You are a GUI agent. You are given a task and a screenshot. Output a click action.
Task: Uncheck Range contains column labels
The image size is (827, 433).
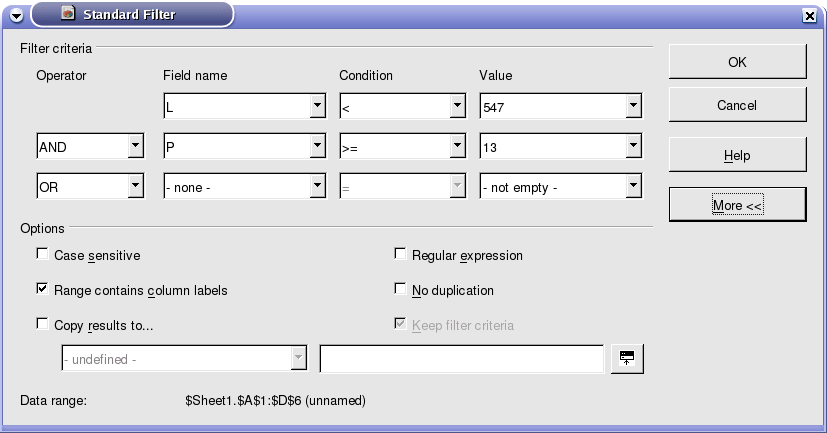42,289
